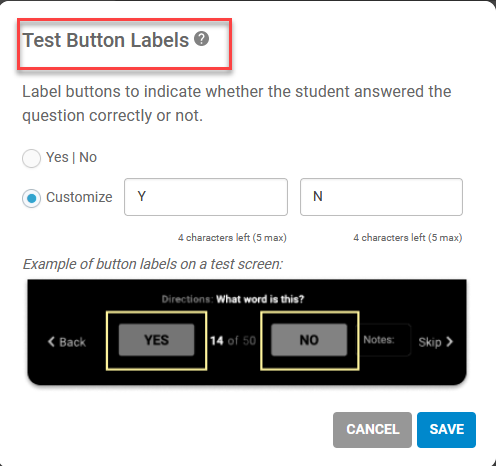Click the Skip text in the test preview
496x466 pixels.
point(430,342)
